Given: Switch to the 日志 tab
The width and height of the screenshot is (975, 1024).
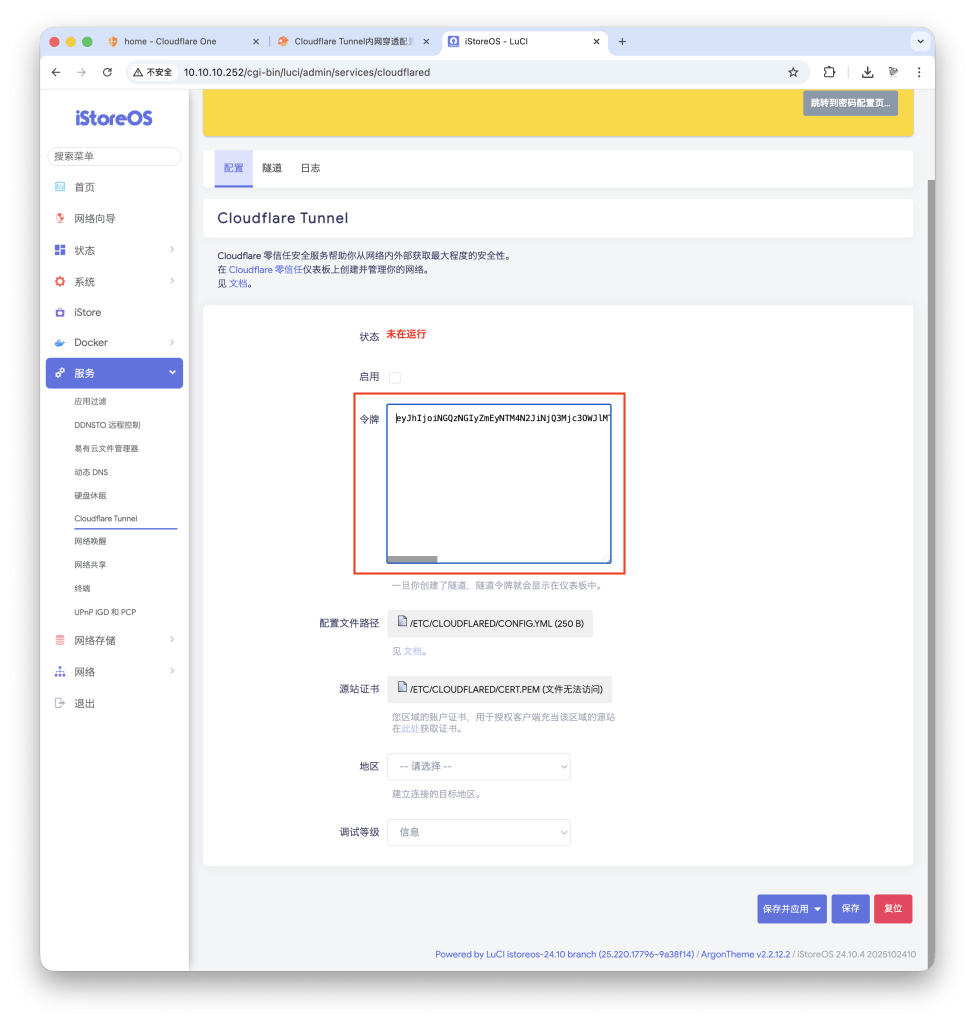Looking at the screenshot, I should (310, 168).
